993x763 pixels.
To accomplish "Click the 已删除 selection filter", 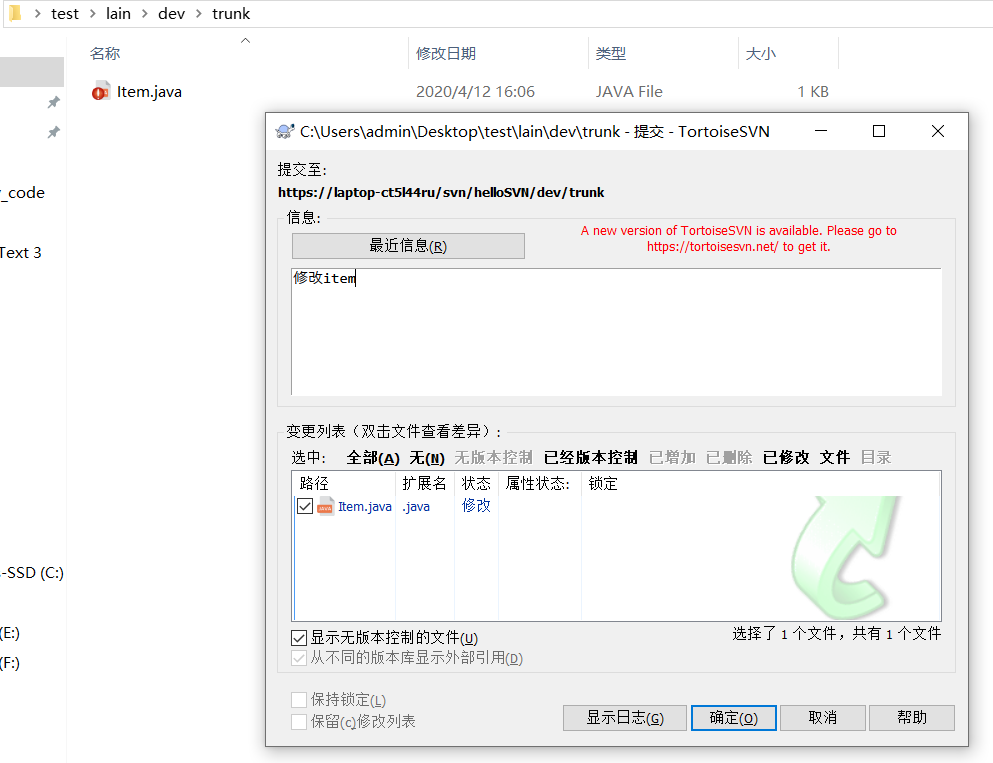I will [x=729, y=458].
